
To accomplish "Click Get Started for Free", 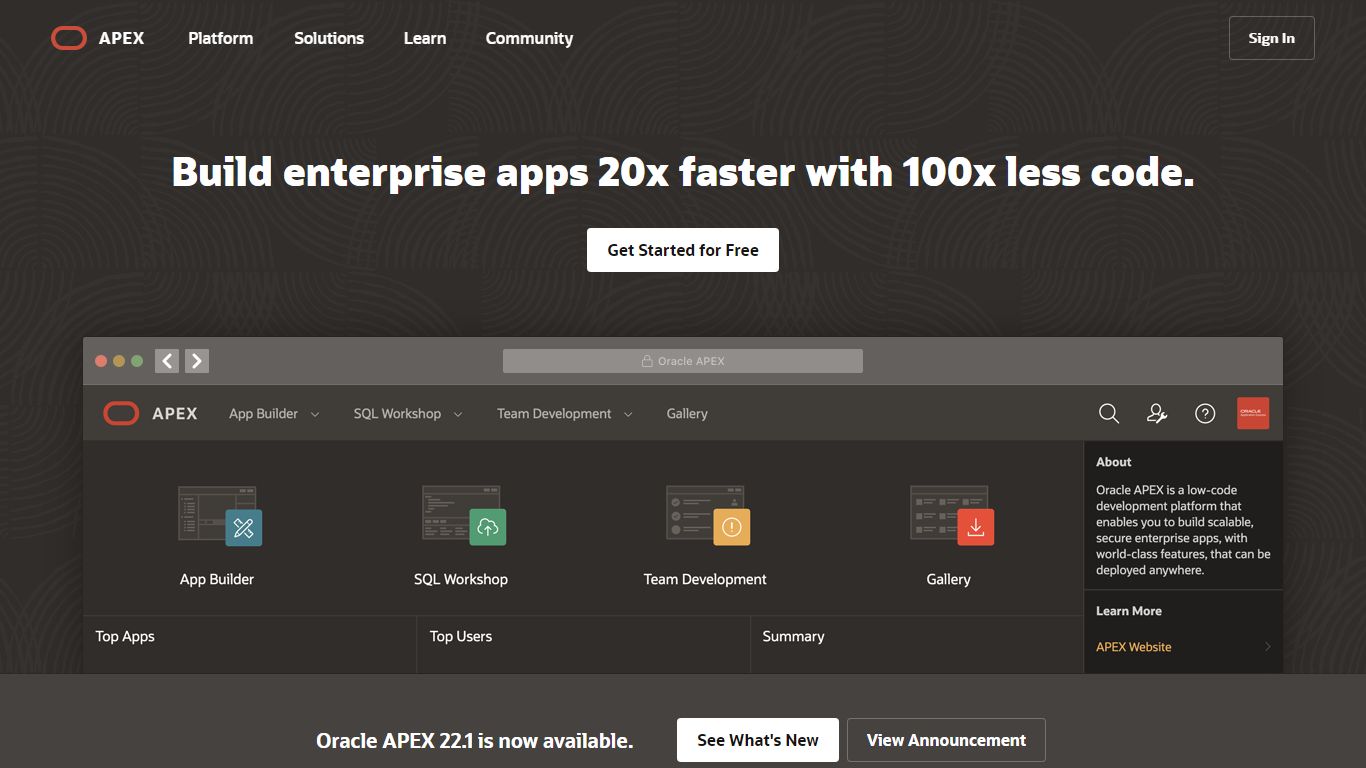I will (x=683, y=250).
